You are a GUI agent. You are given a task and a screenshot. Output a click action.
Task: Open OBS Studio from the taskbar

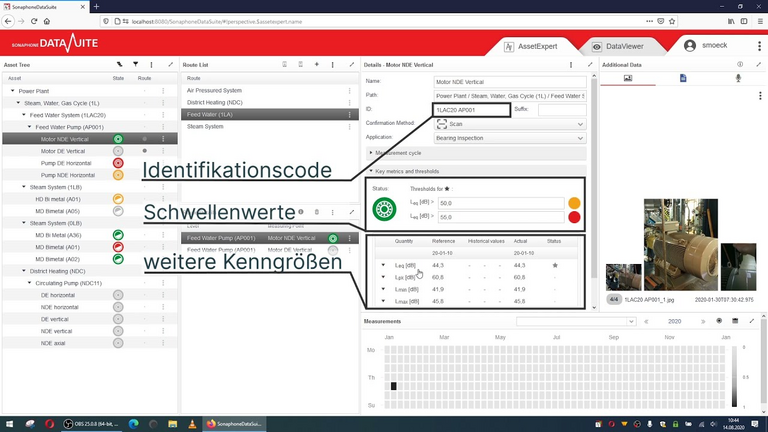click(x=92, y=424)
